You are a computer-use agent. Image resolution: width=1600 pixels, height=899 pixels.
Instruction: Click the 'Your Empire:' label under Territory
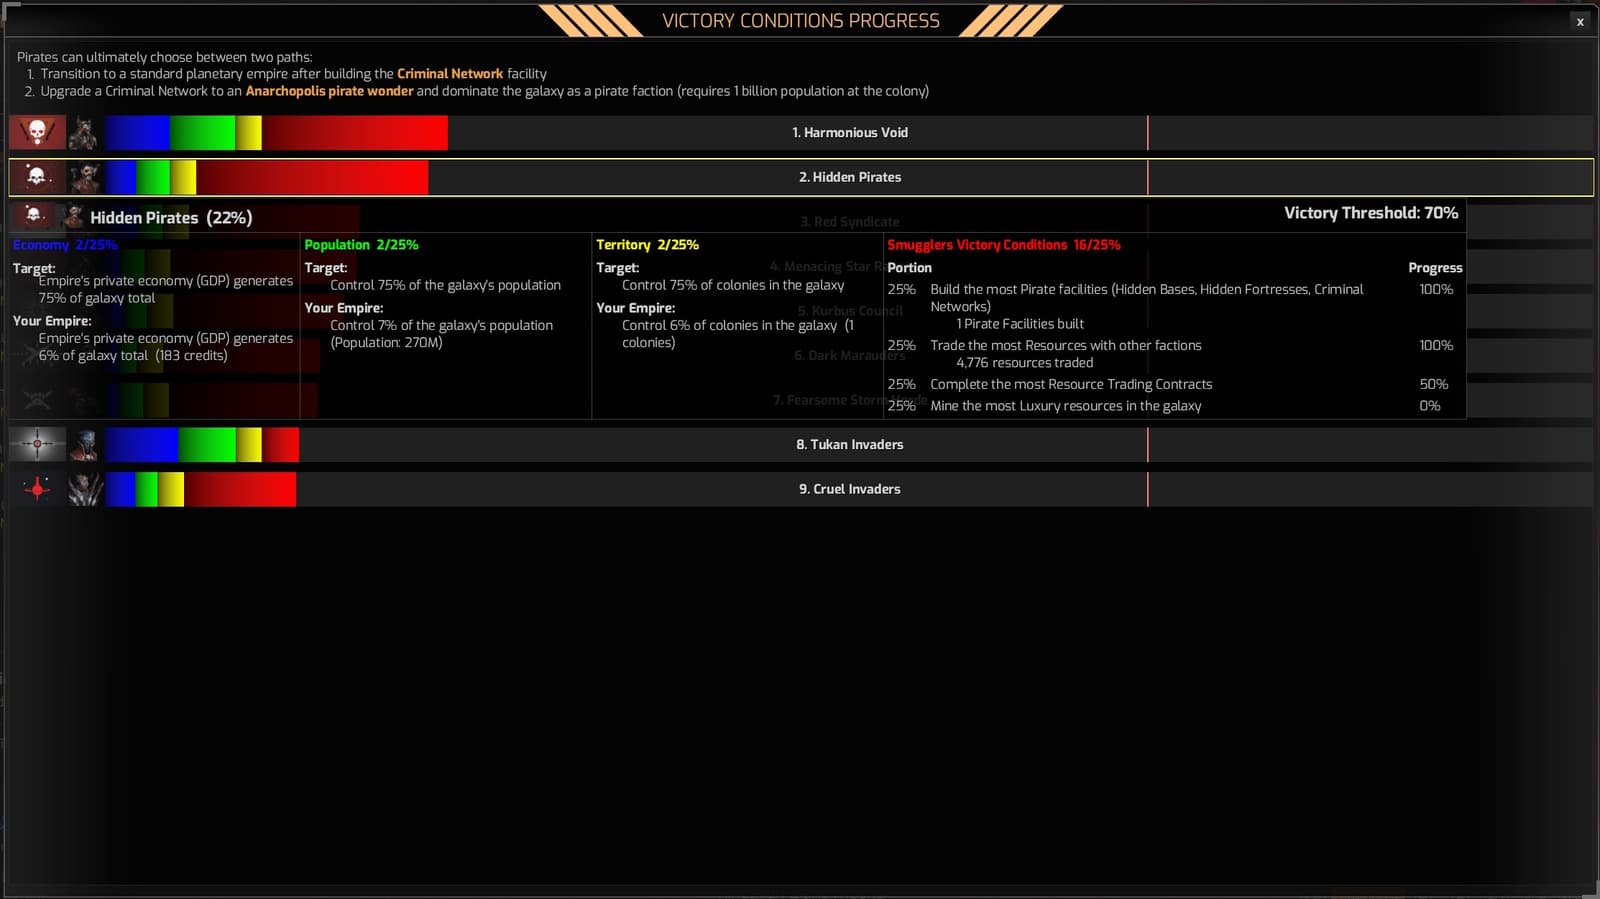point(636,308)
